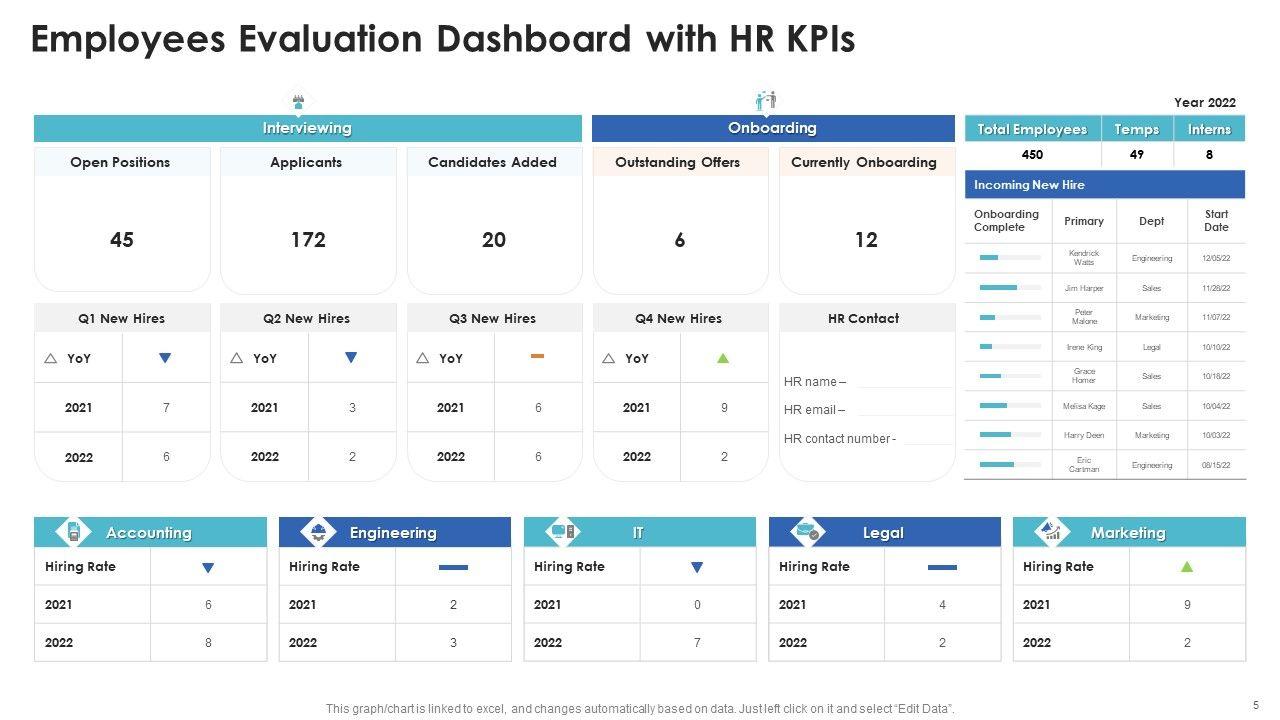Select the Incoming New Hire table header
The width and height of the screenshot is (1280, 720).
(x=1105, y=185)
